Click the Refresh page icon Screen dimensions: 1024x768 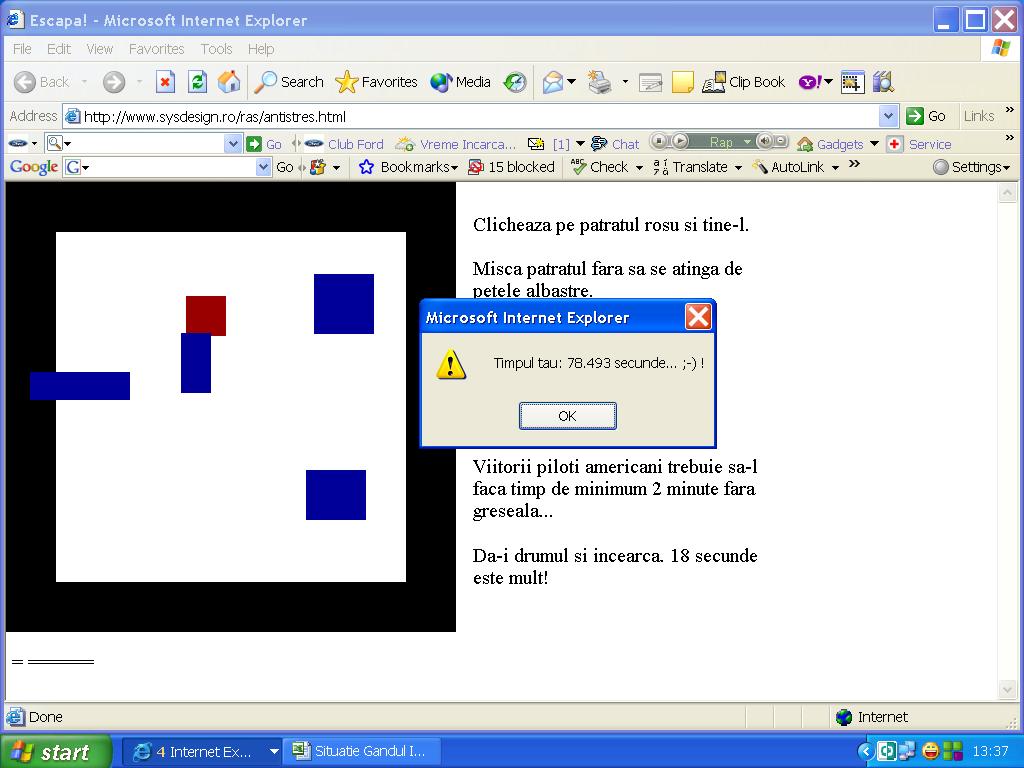(197, 82)
